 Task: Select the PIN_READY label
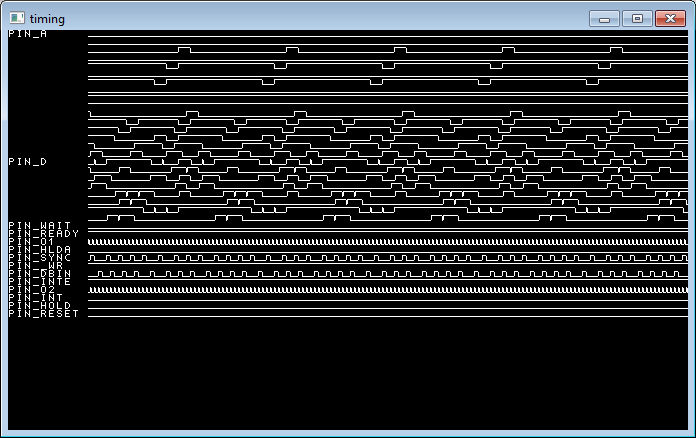tap(44, 233)
